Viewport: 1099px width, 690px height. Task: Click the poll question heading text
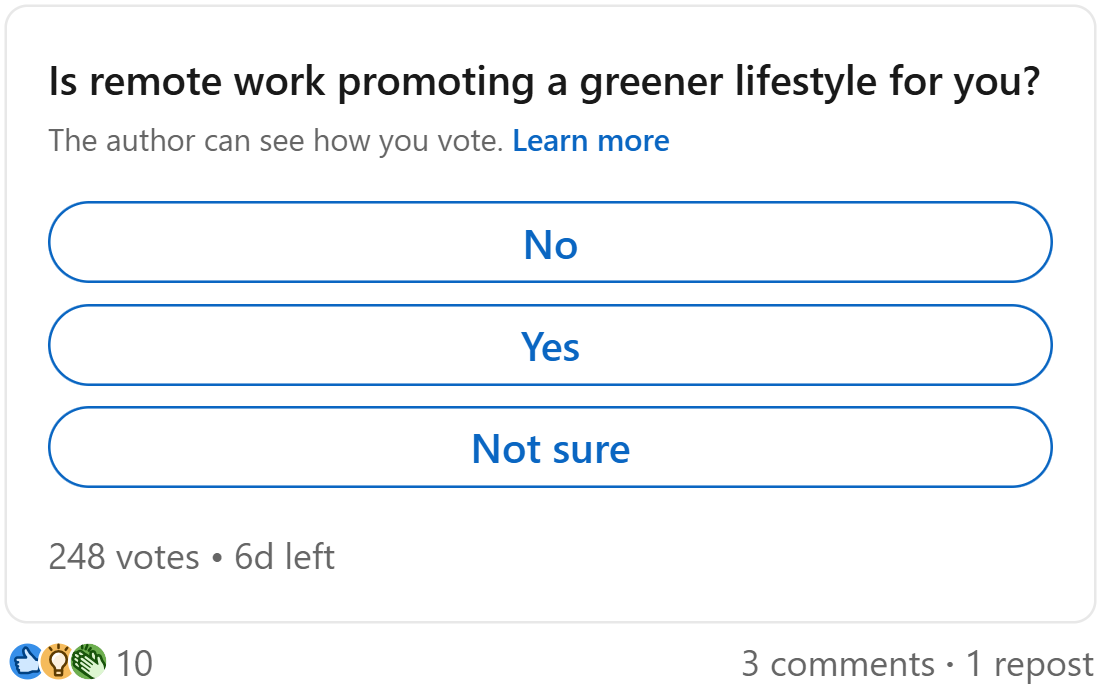545,82
